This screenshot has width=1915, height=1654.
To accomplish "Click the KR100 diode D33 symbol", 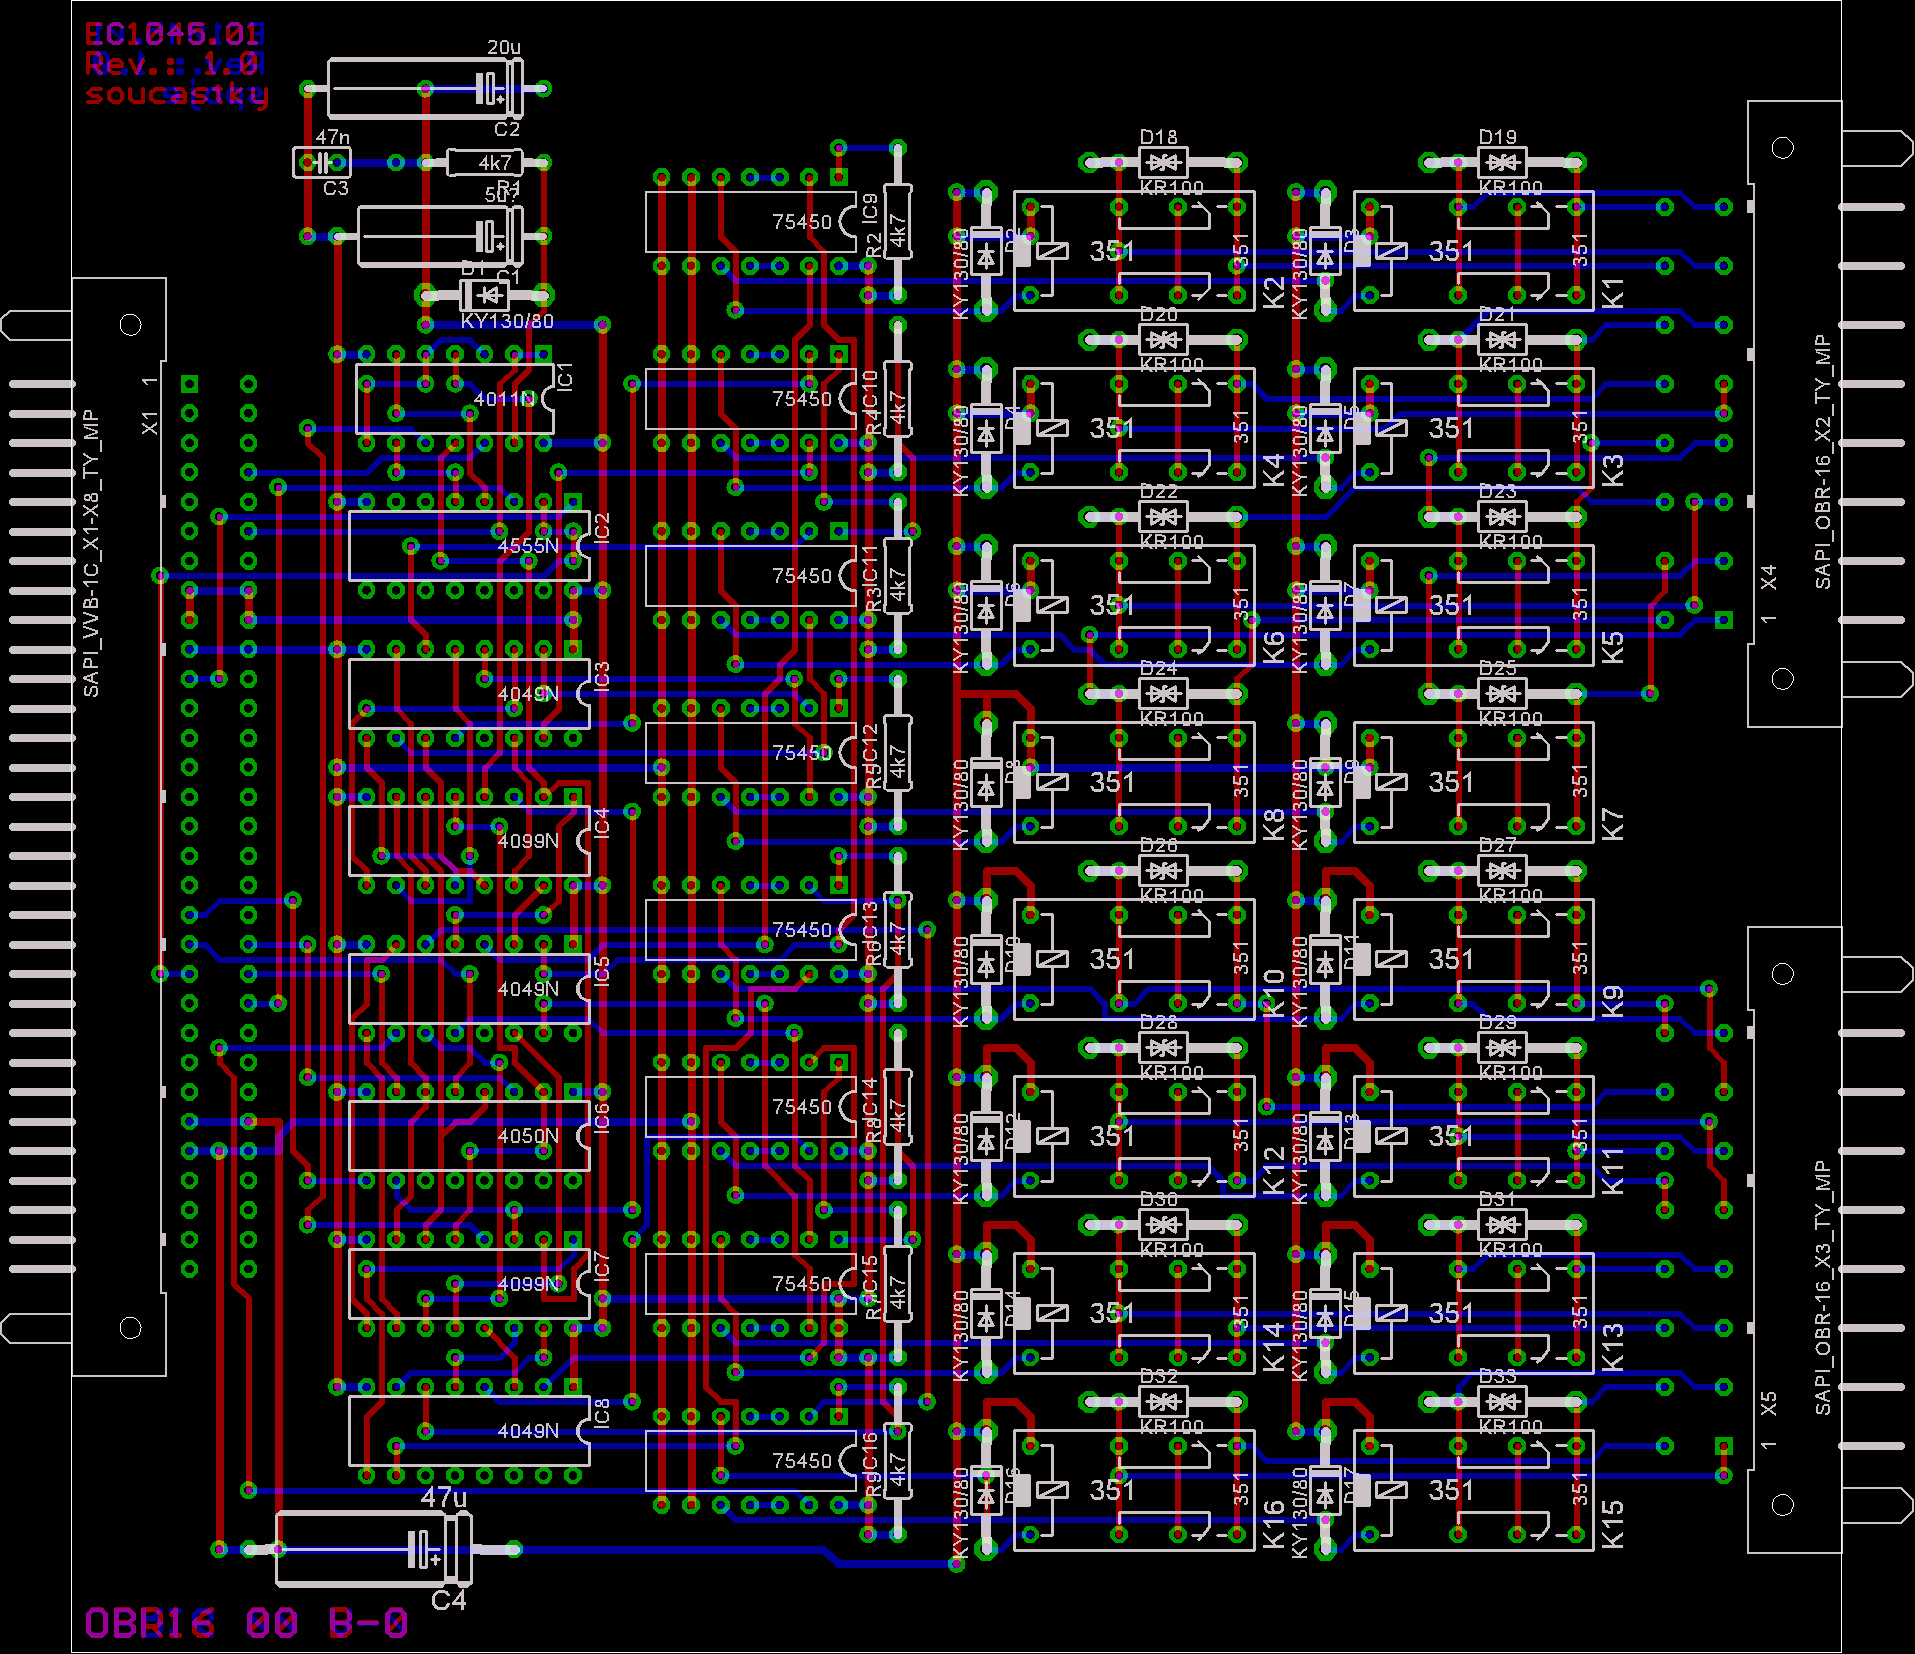I will click(x=1501, y=1401).
